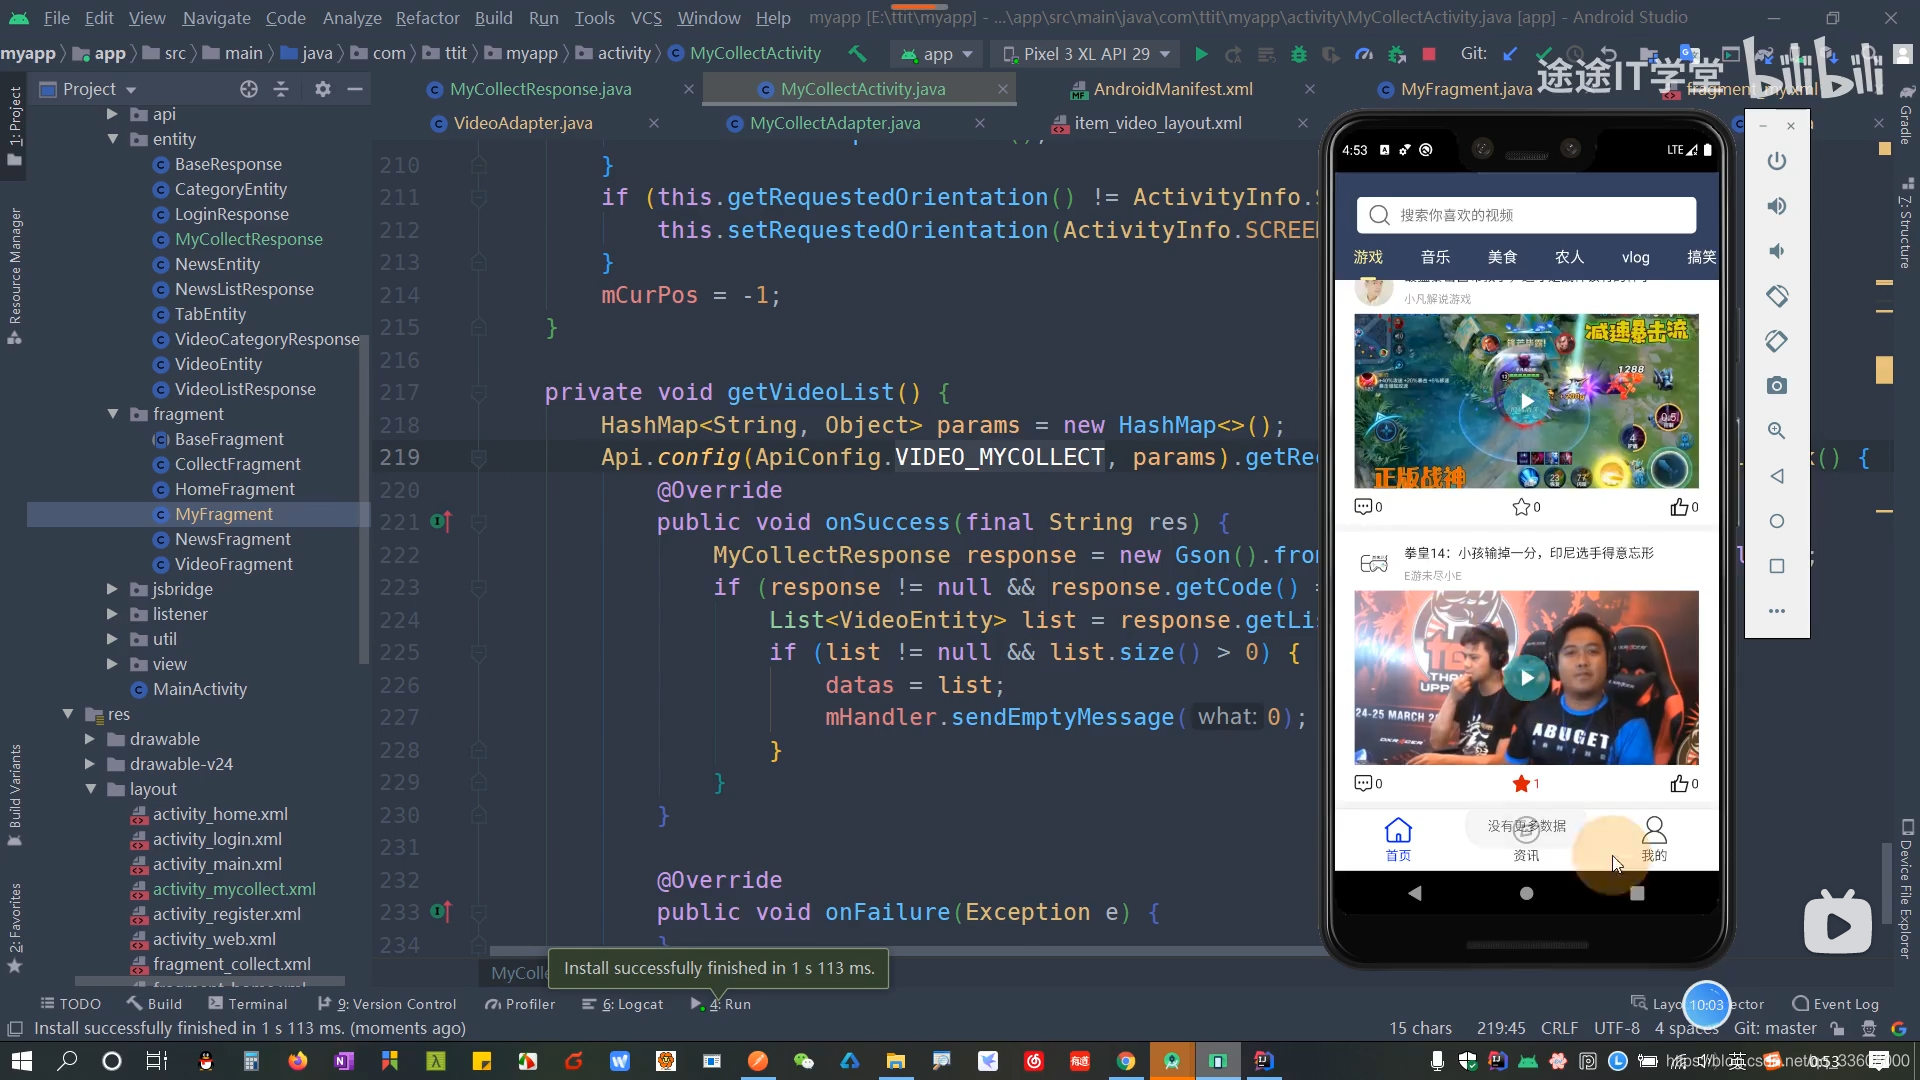Image resolution: width=1920 pixels, height=1080 pixels.
Task: Click the emulator Overview square icon
Action: point(1776,566)
